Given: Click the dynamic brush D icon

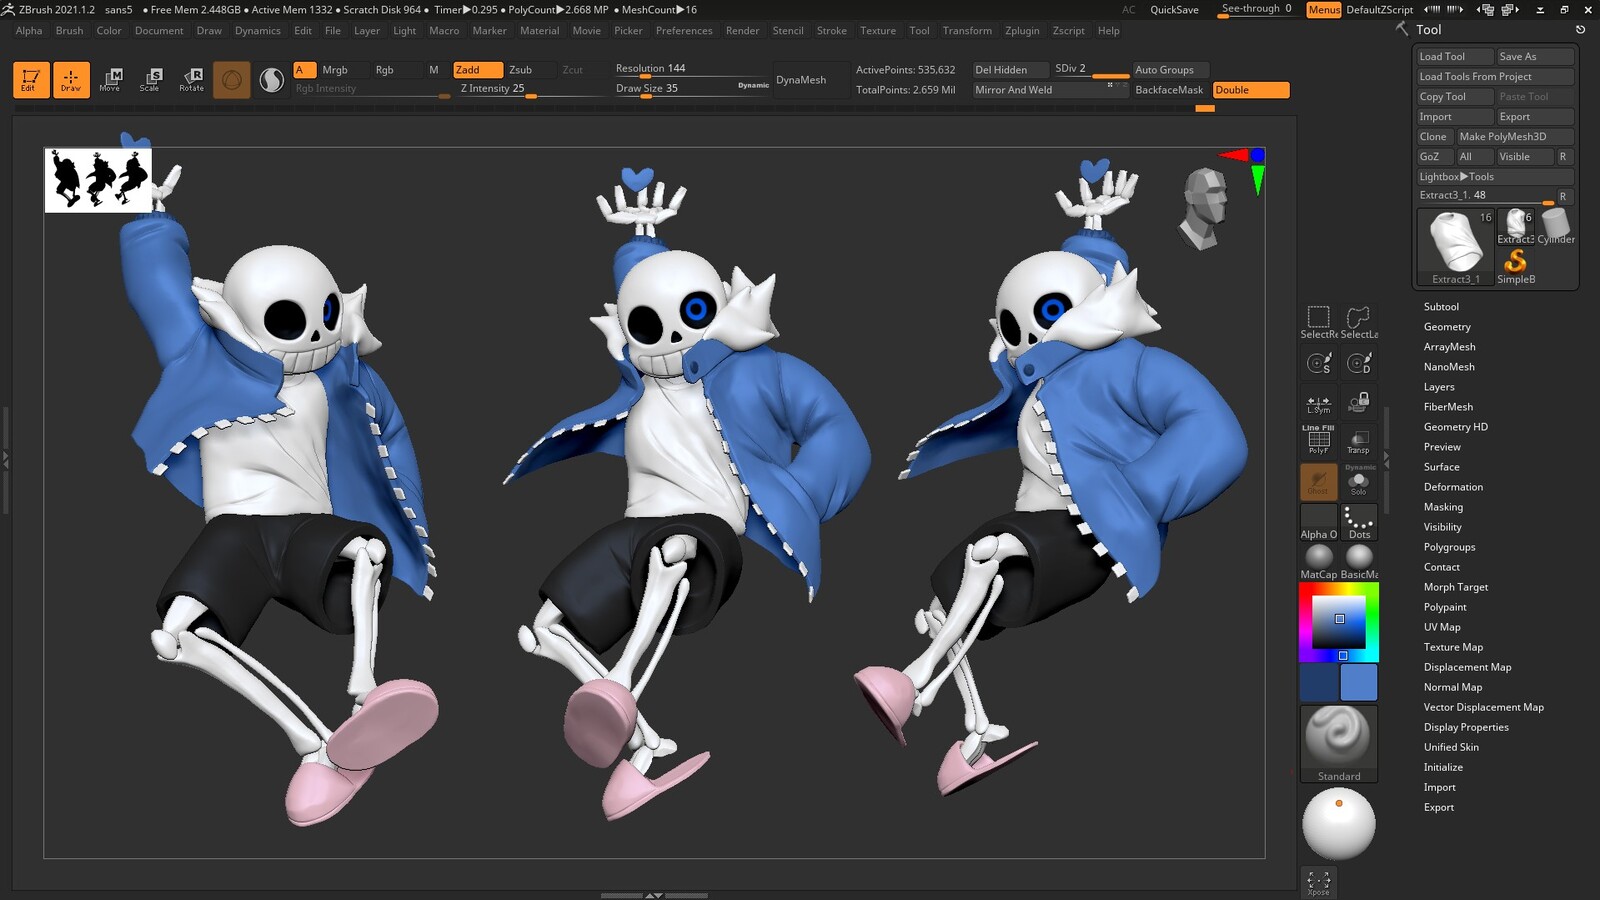Looking at the screenshot, I should (1359, 363).
